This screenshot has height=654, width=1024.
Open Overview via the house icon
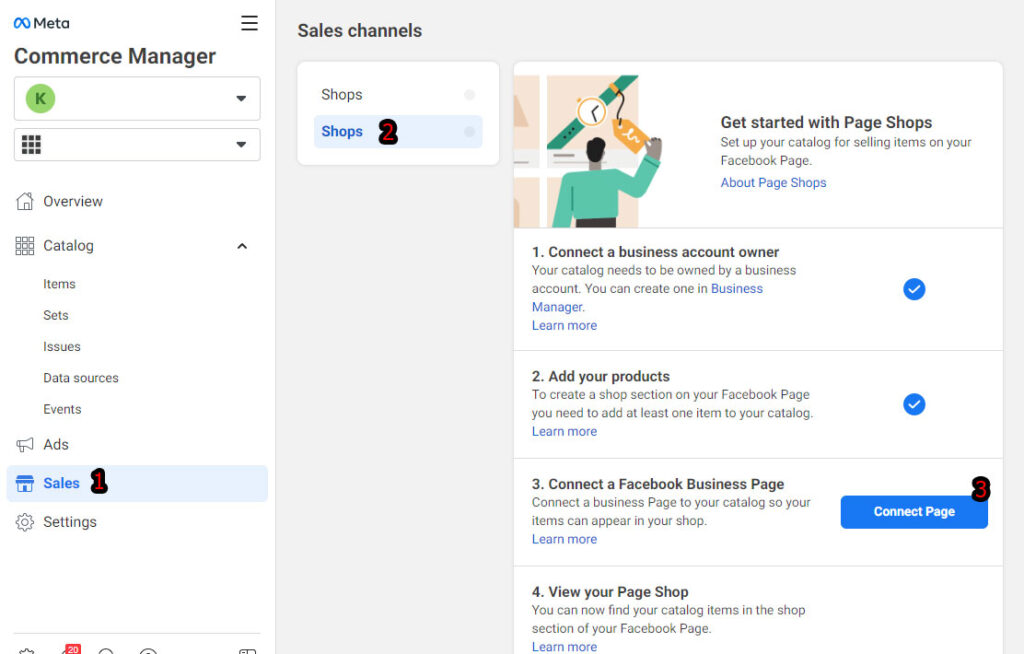pos(25,201)
